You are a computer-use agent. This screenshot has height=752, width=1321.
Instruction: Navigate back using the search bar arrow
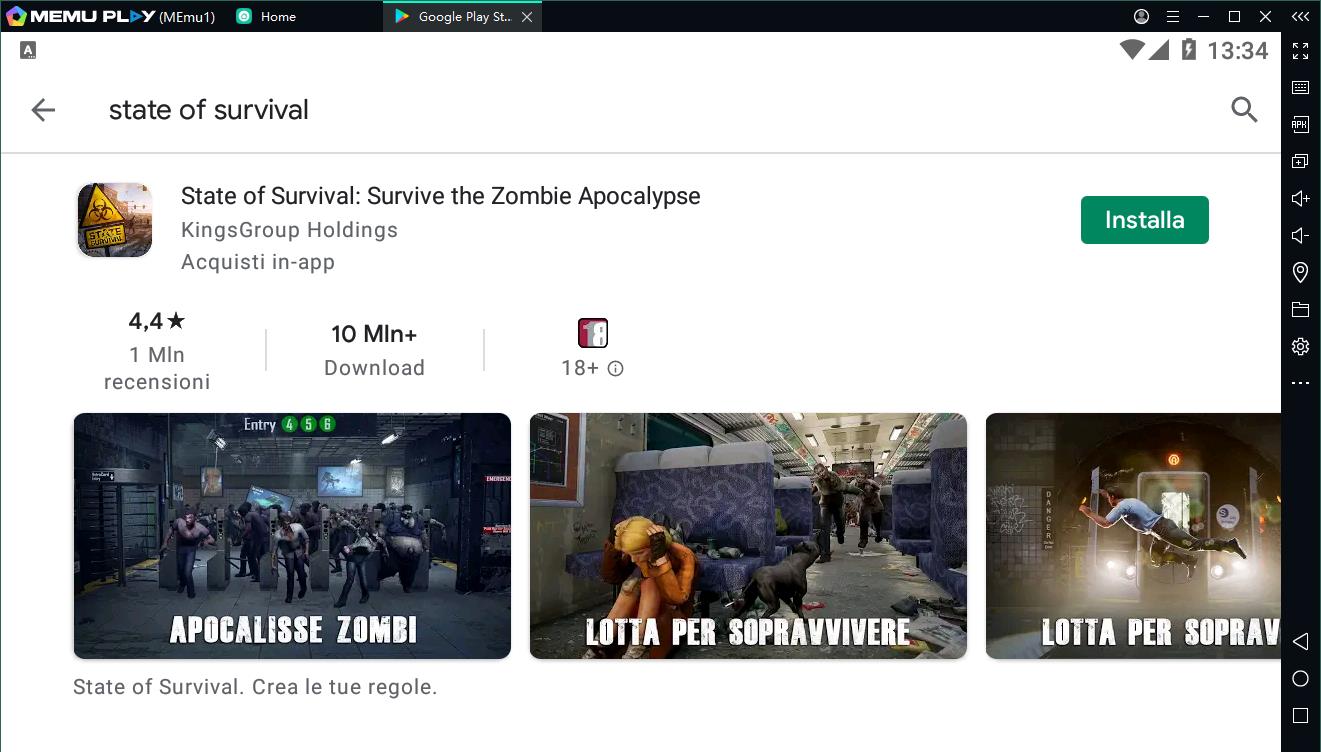pyautogui.click(x=43, y=110)
